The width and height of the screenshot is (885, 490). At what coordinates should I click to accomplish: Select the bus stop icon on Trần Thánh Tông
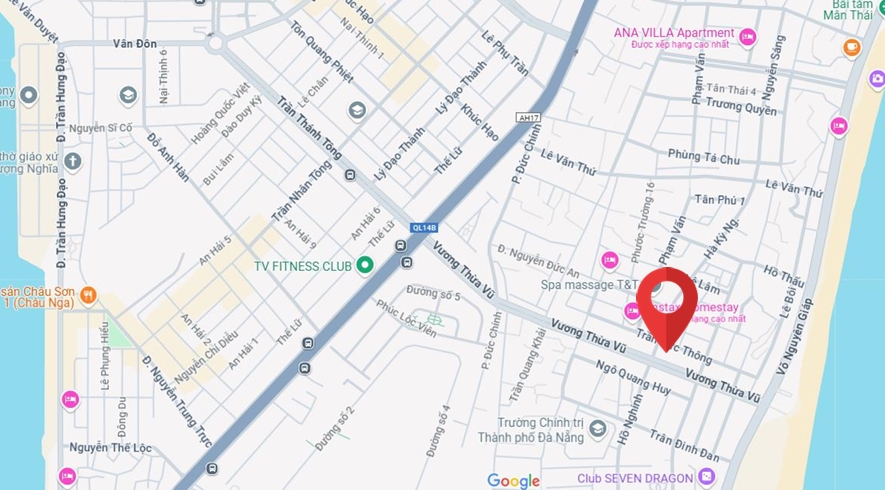351,175
